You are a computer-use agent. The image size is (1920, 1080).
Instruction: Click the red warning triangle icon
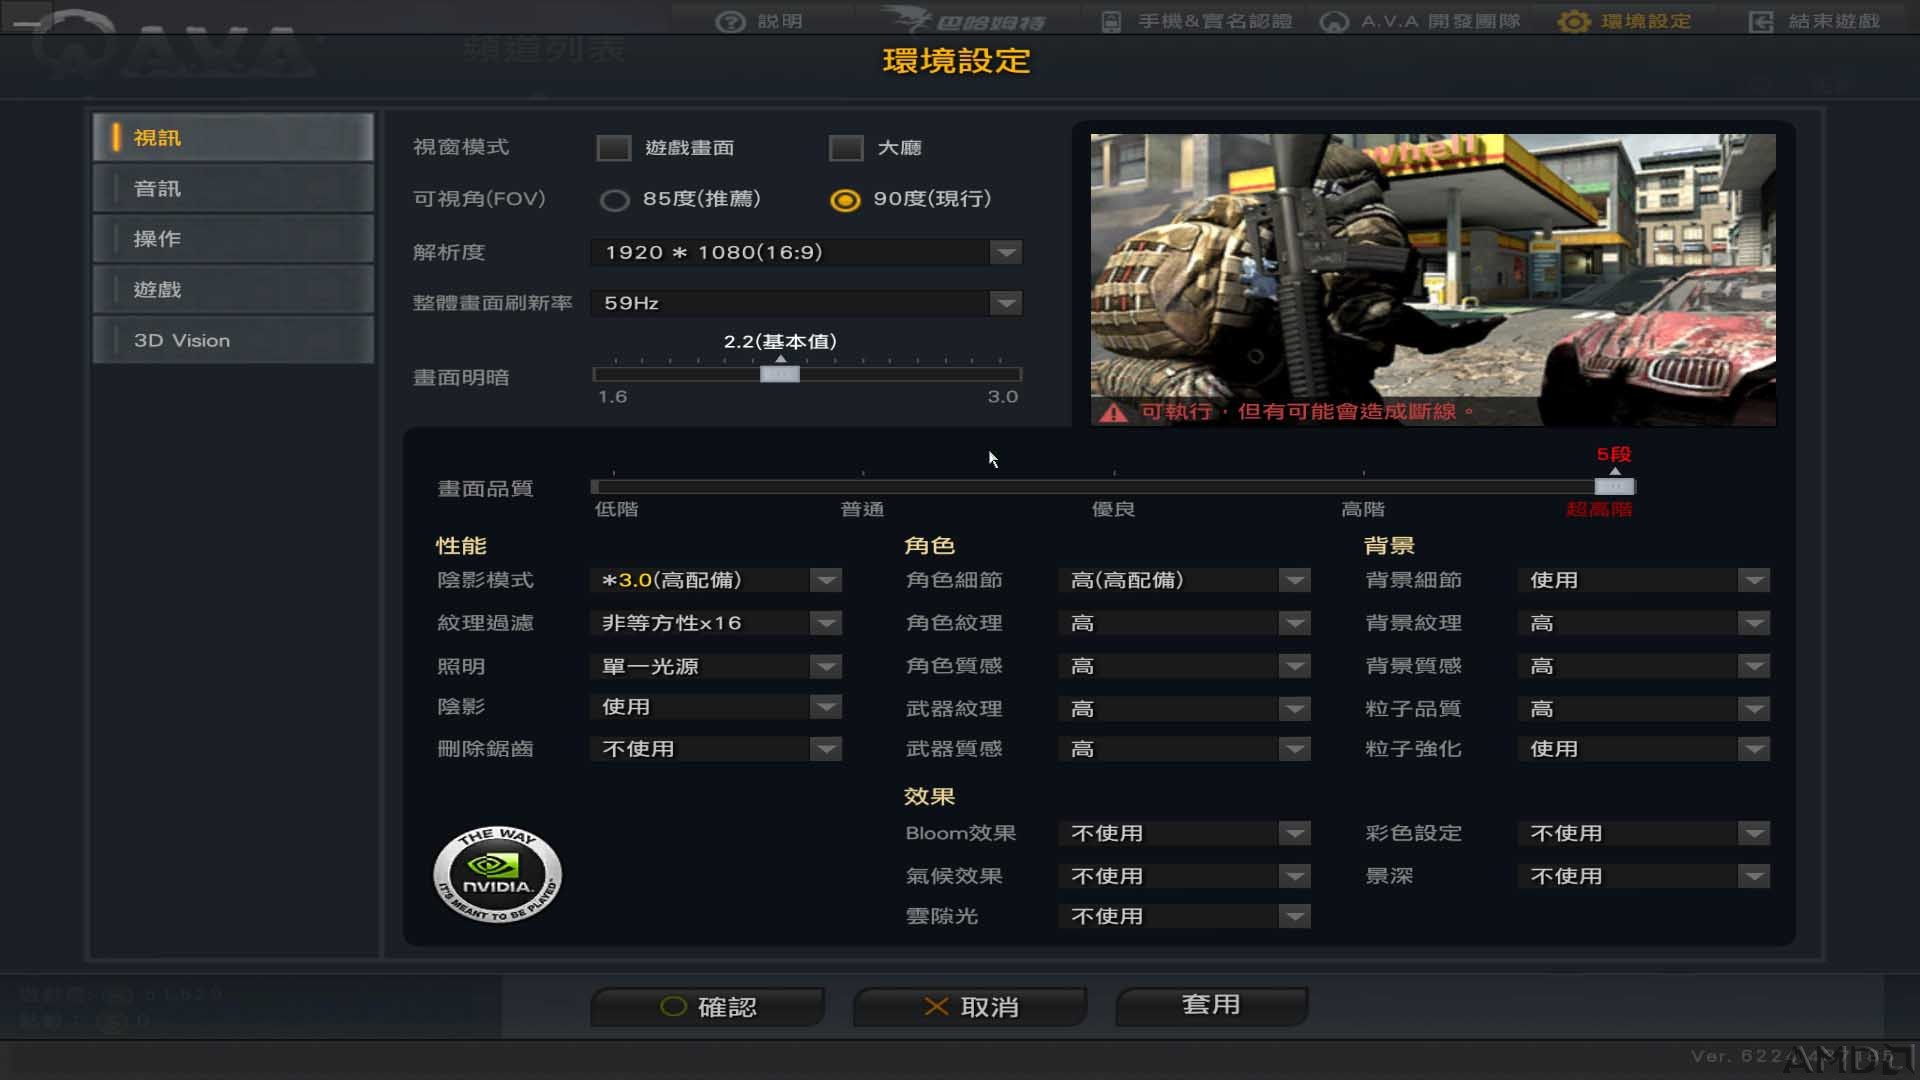coord(1113,412)
